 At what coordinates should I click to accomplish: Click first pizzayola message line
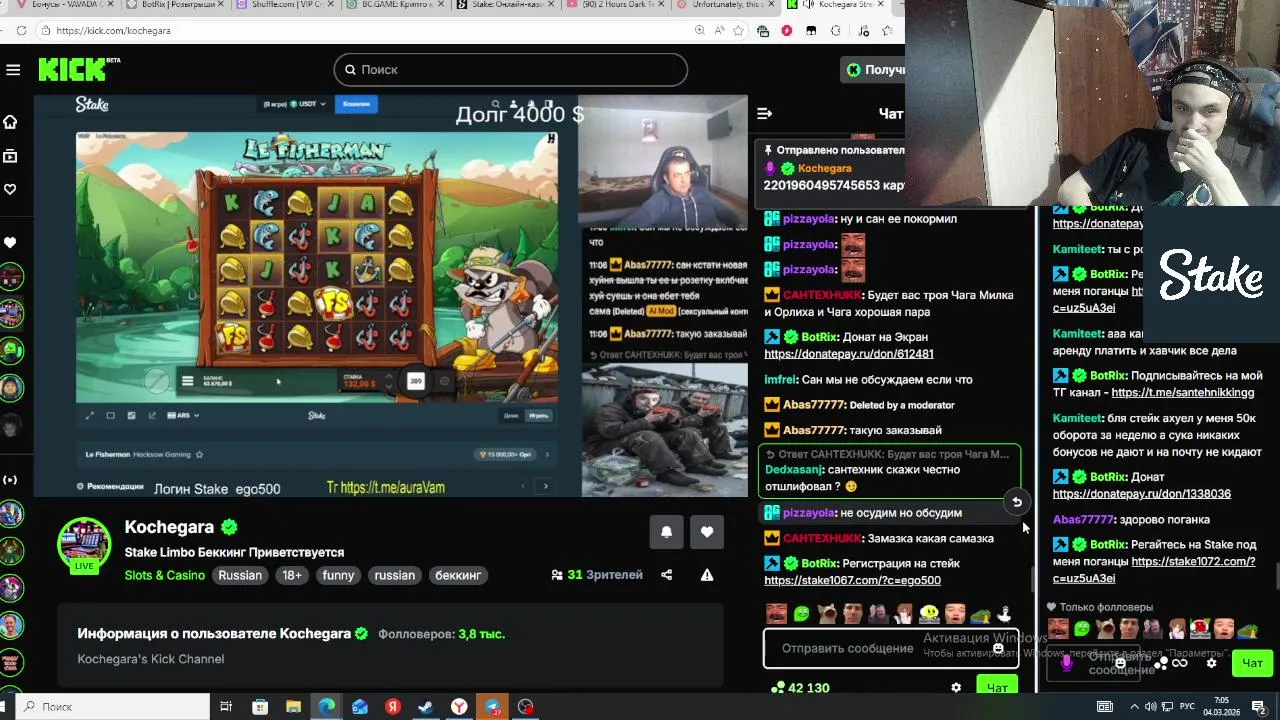[860, 219]
